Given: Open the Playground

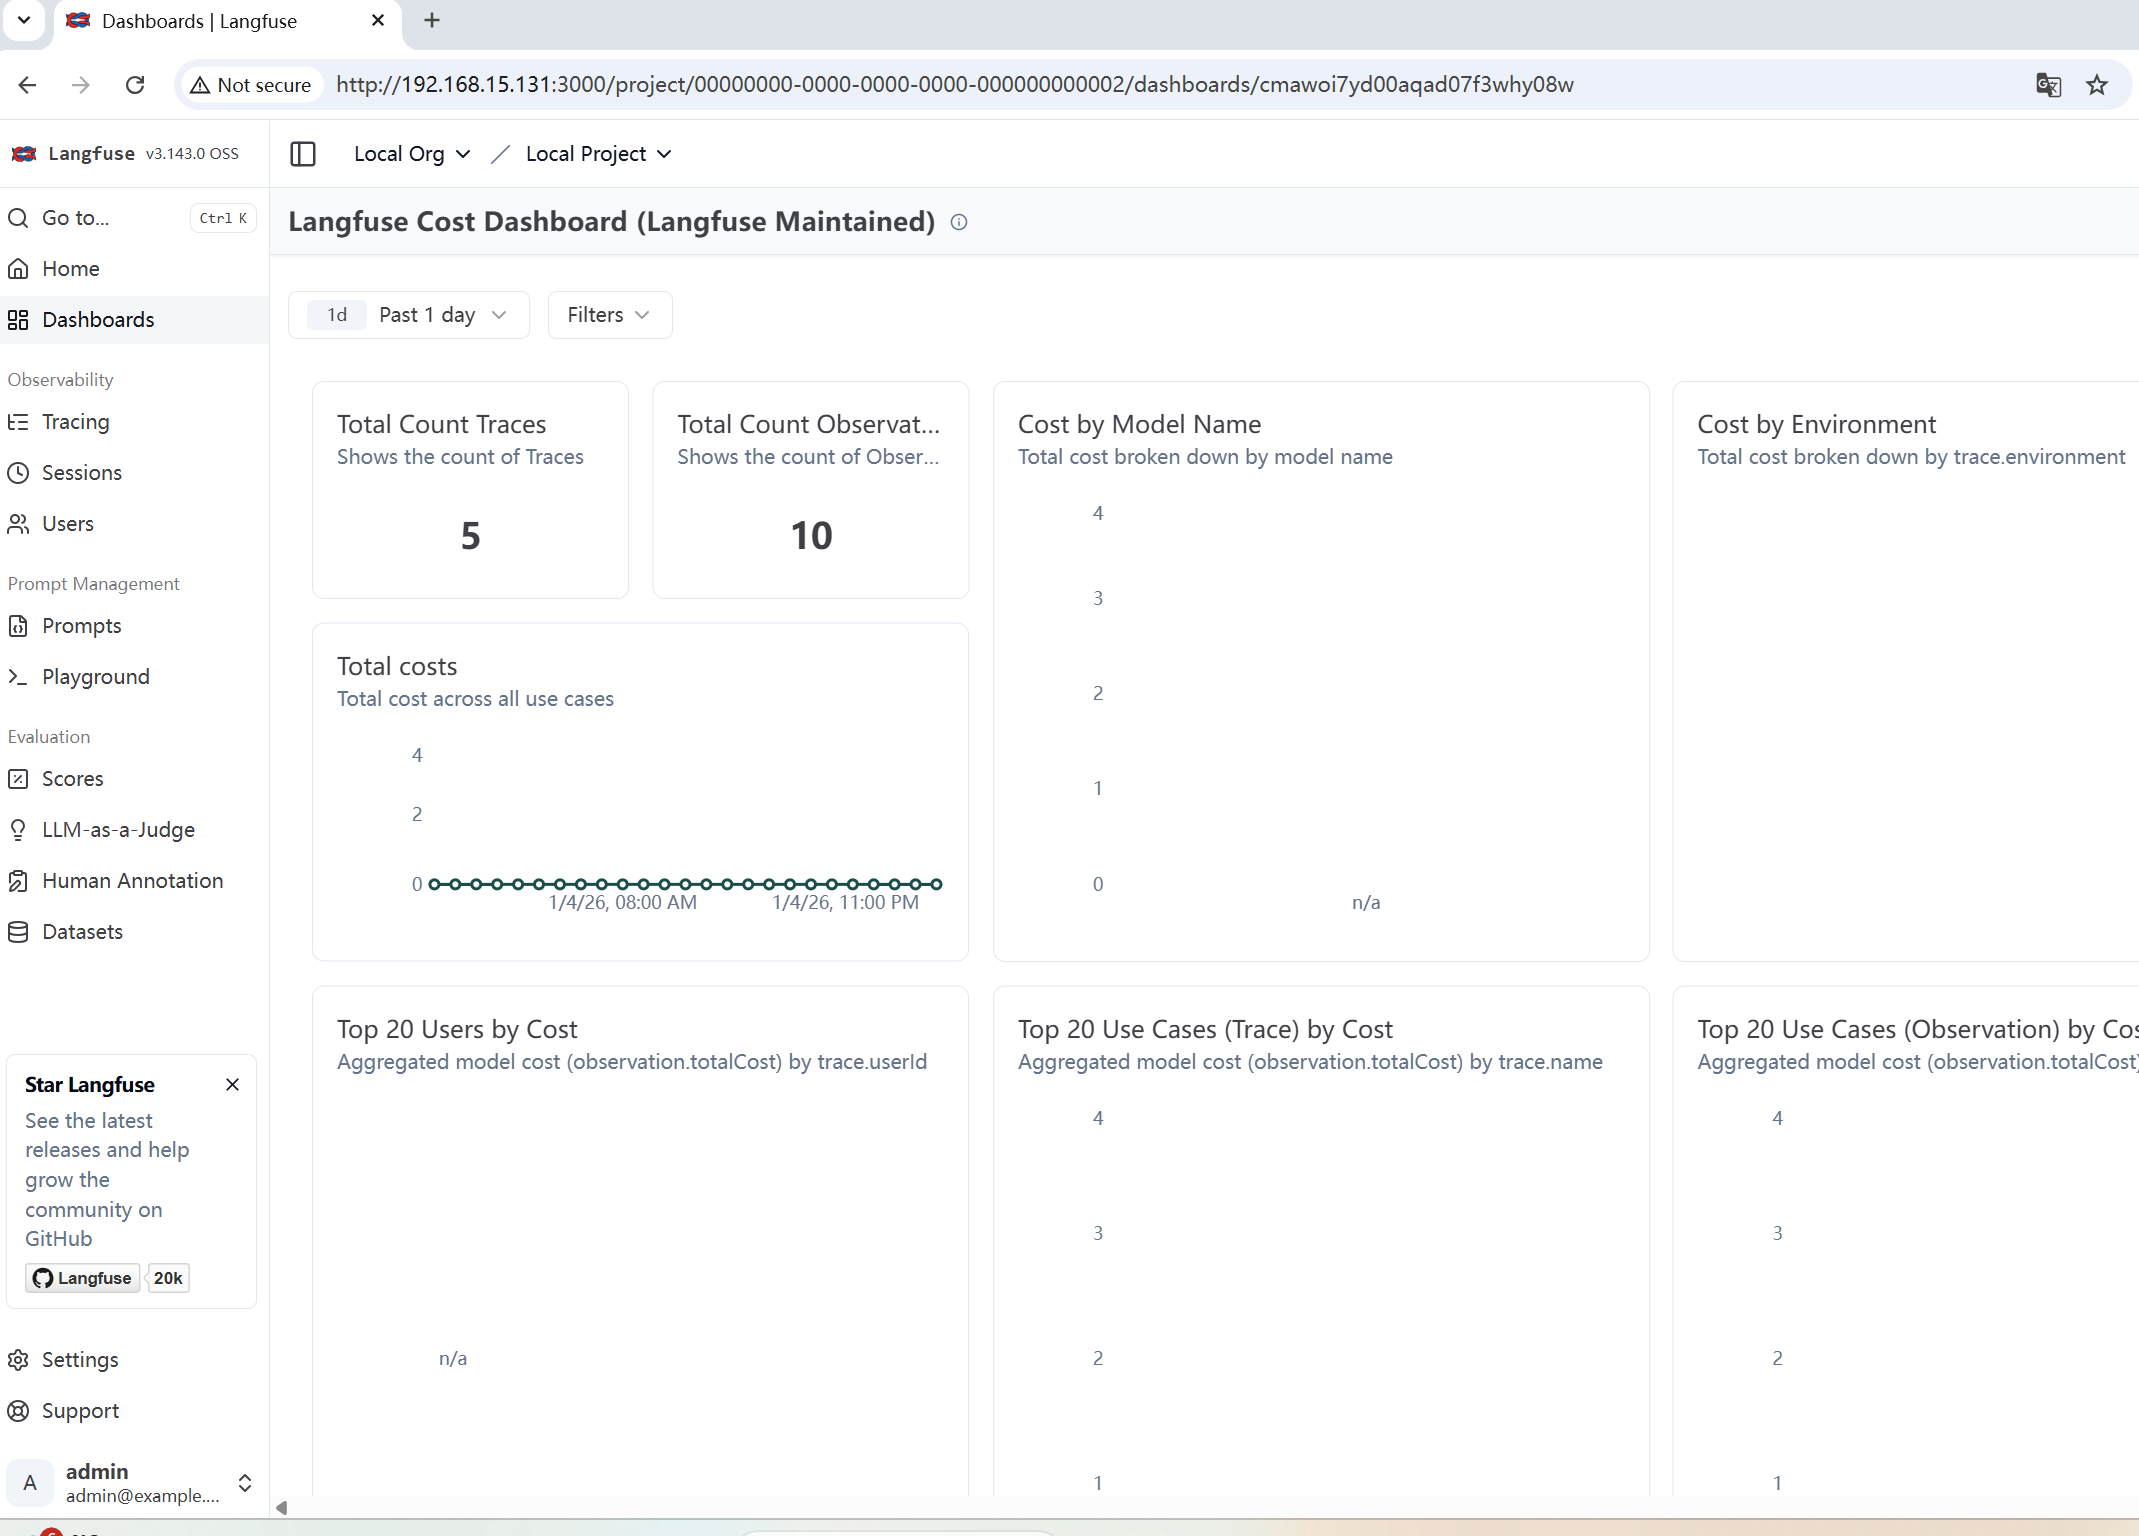Looking at the screenshot, I should 96,676.
